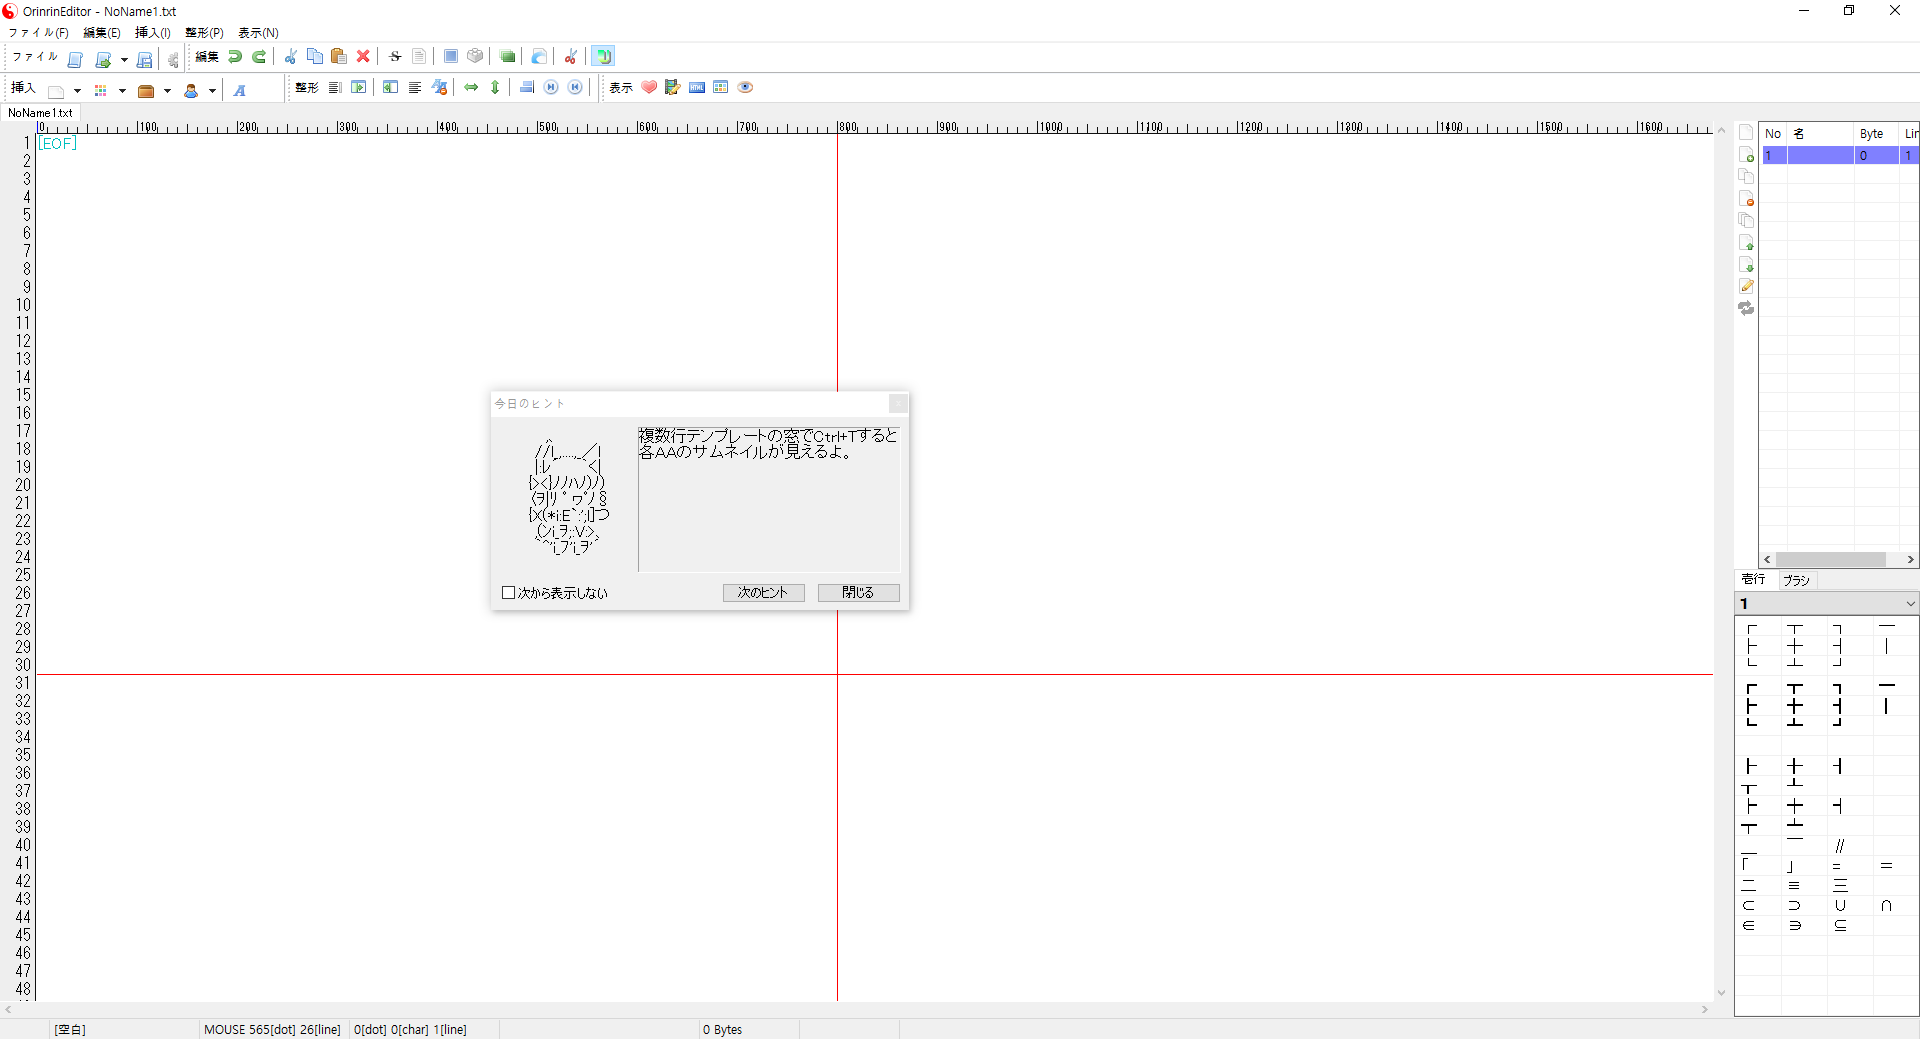Screen dimensions: 1920x1039
Task: Click the strikethrough S icon
Action: (395, 57)
